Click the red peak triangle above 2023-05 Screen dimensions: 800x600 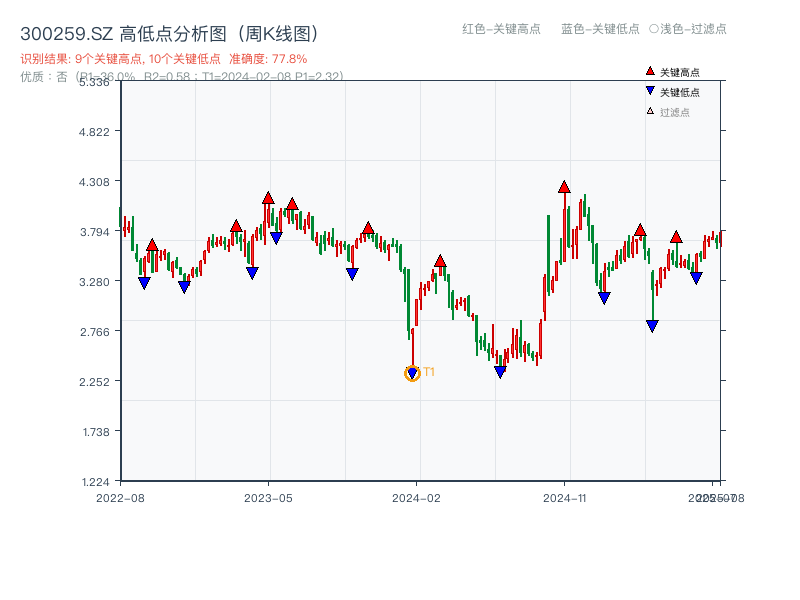click(x=268, y=198)
